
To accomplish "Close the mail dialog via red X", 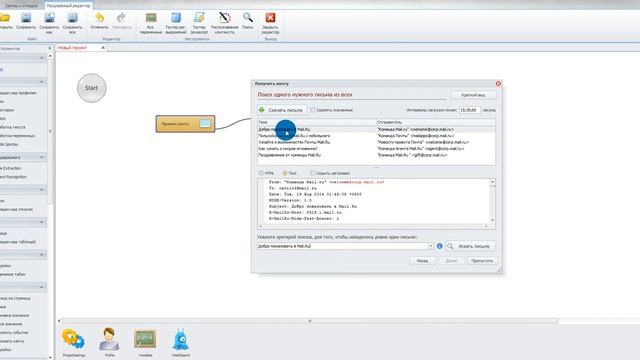I will (x=498, y=83).
